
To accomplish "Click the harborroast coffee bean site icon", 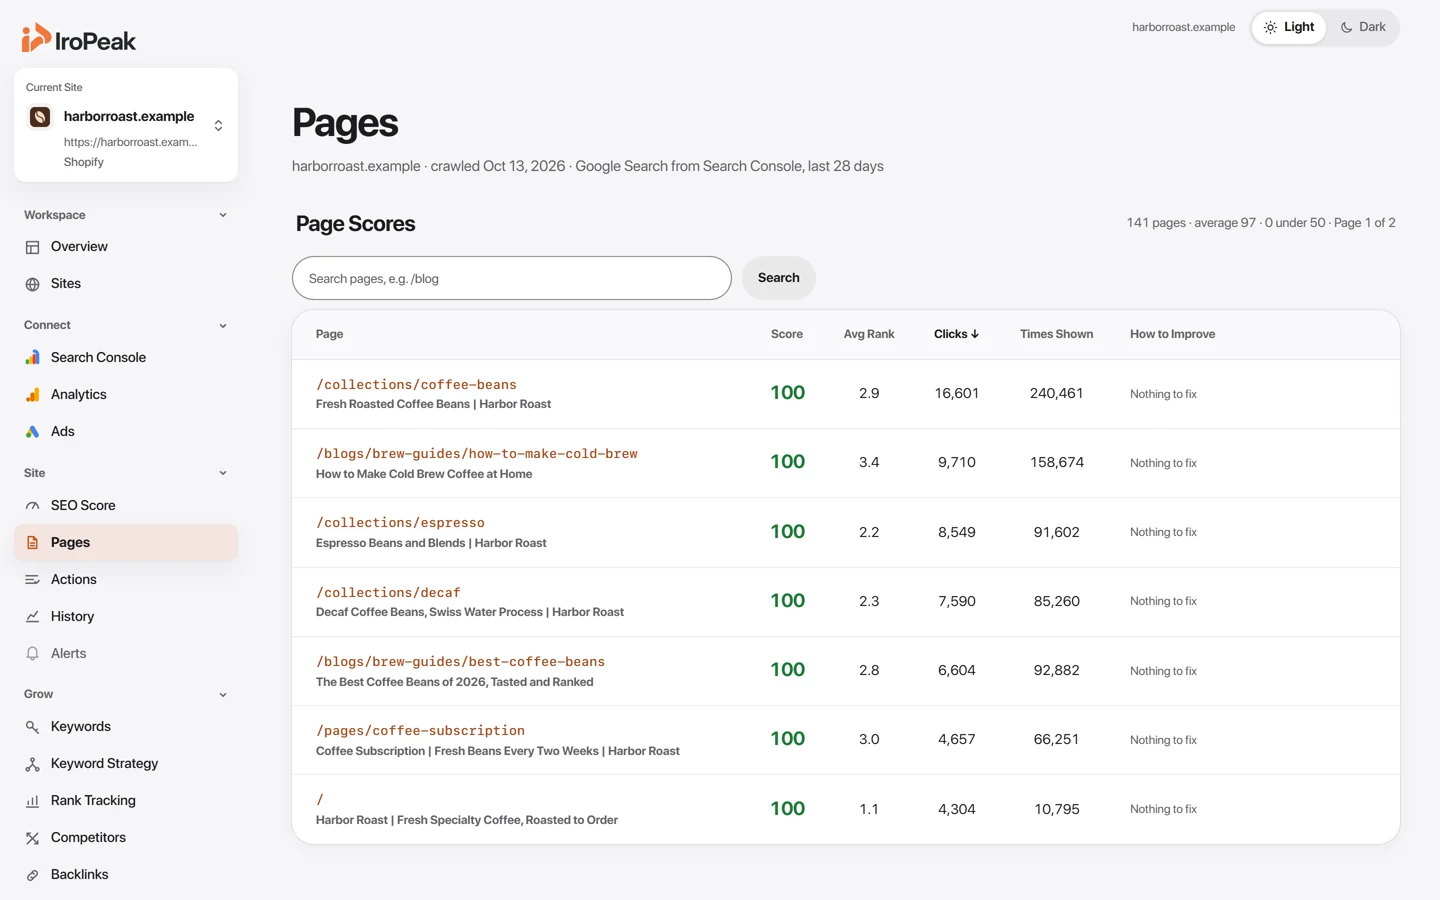I will 40,117.
